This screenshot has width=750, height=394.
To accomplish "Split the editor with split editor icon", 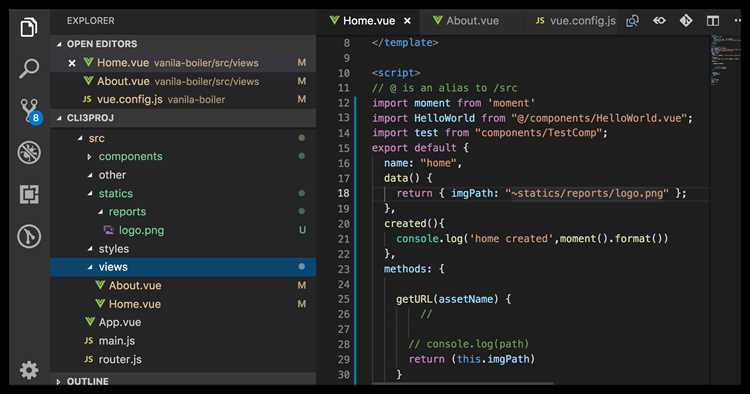I will tap(713, 21).
